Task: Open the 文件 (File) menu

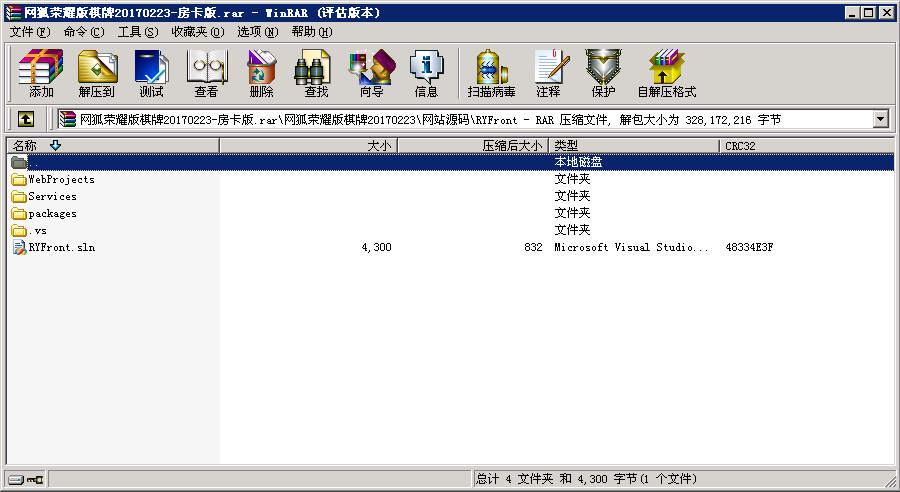Action: 29,32
